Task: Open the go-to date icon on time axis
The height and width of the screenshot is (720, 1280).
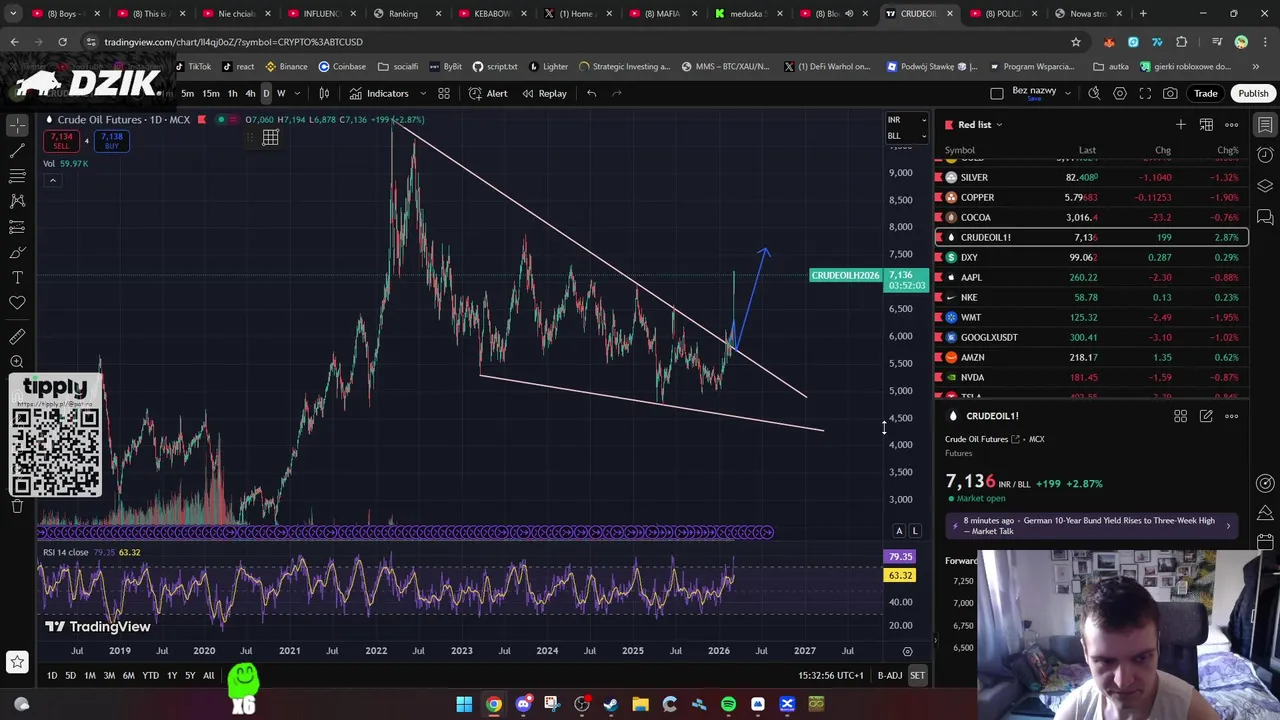Action: 907,651
